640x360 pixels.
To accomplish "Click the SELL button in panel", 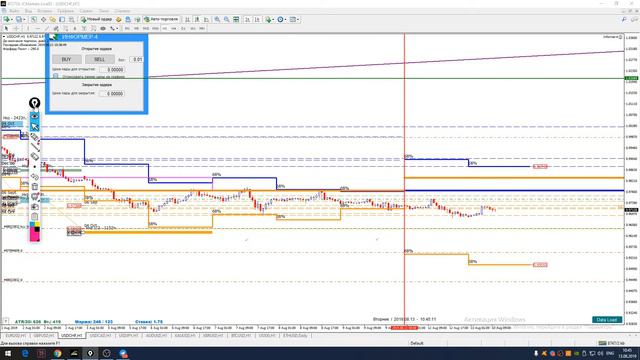I will 100,59.
